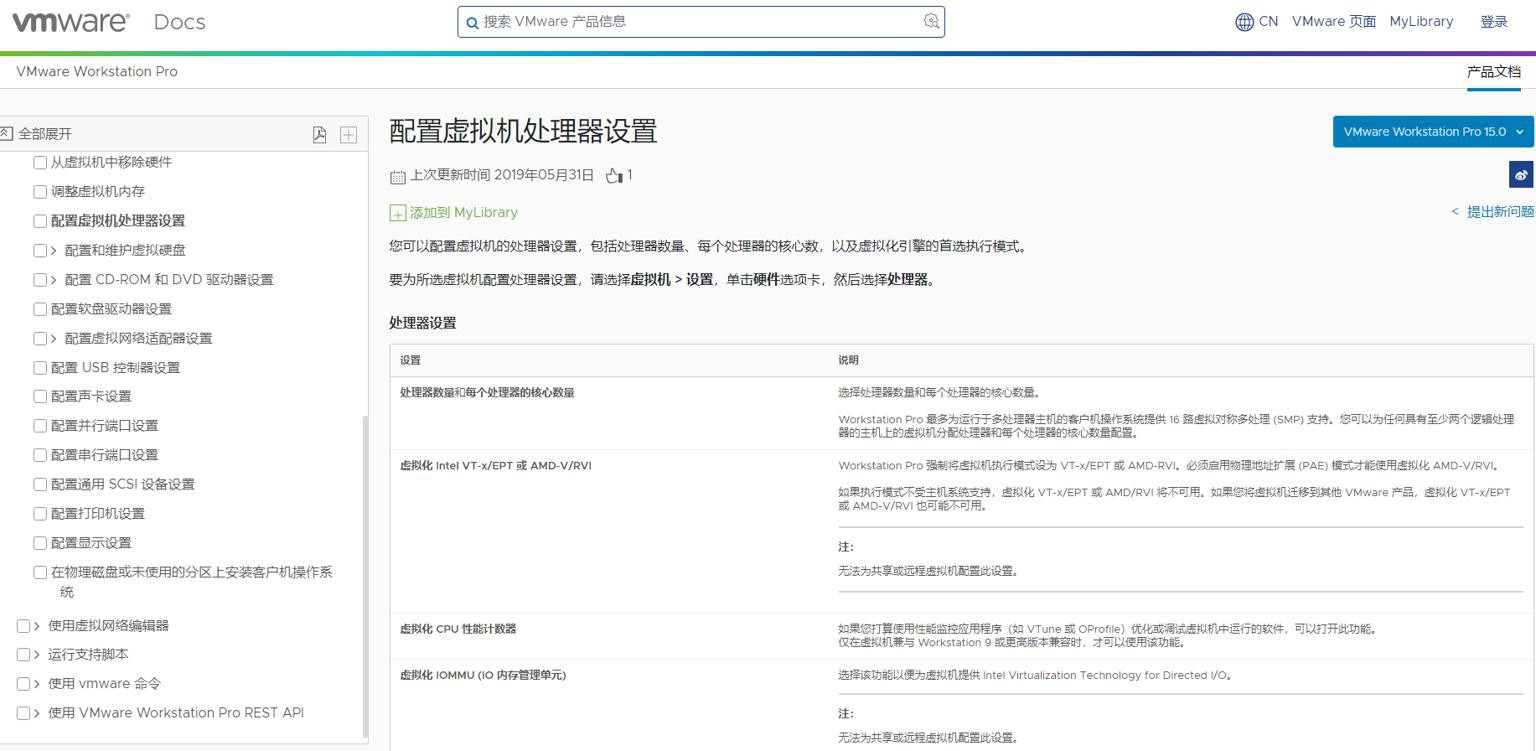Click 添加到 MyLibrary link
The image size is (1536, 751).
(x=463, y=212)
